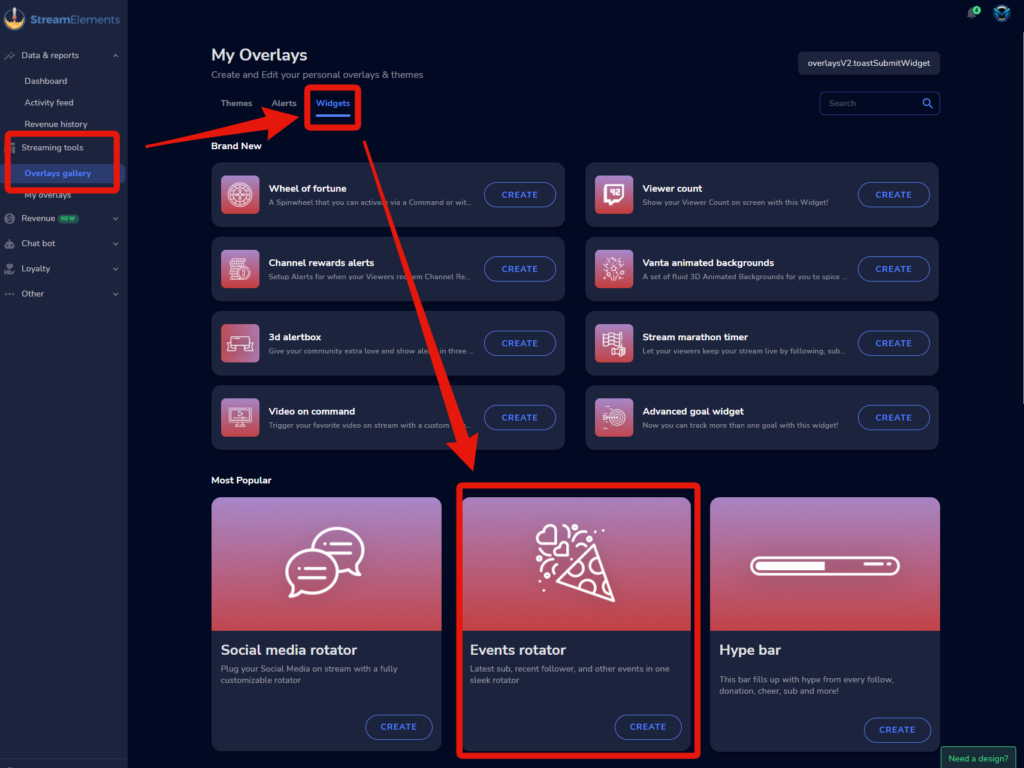
Task: Click the Hype bar progress image
Action: (825, 566)
